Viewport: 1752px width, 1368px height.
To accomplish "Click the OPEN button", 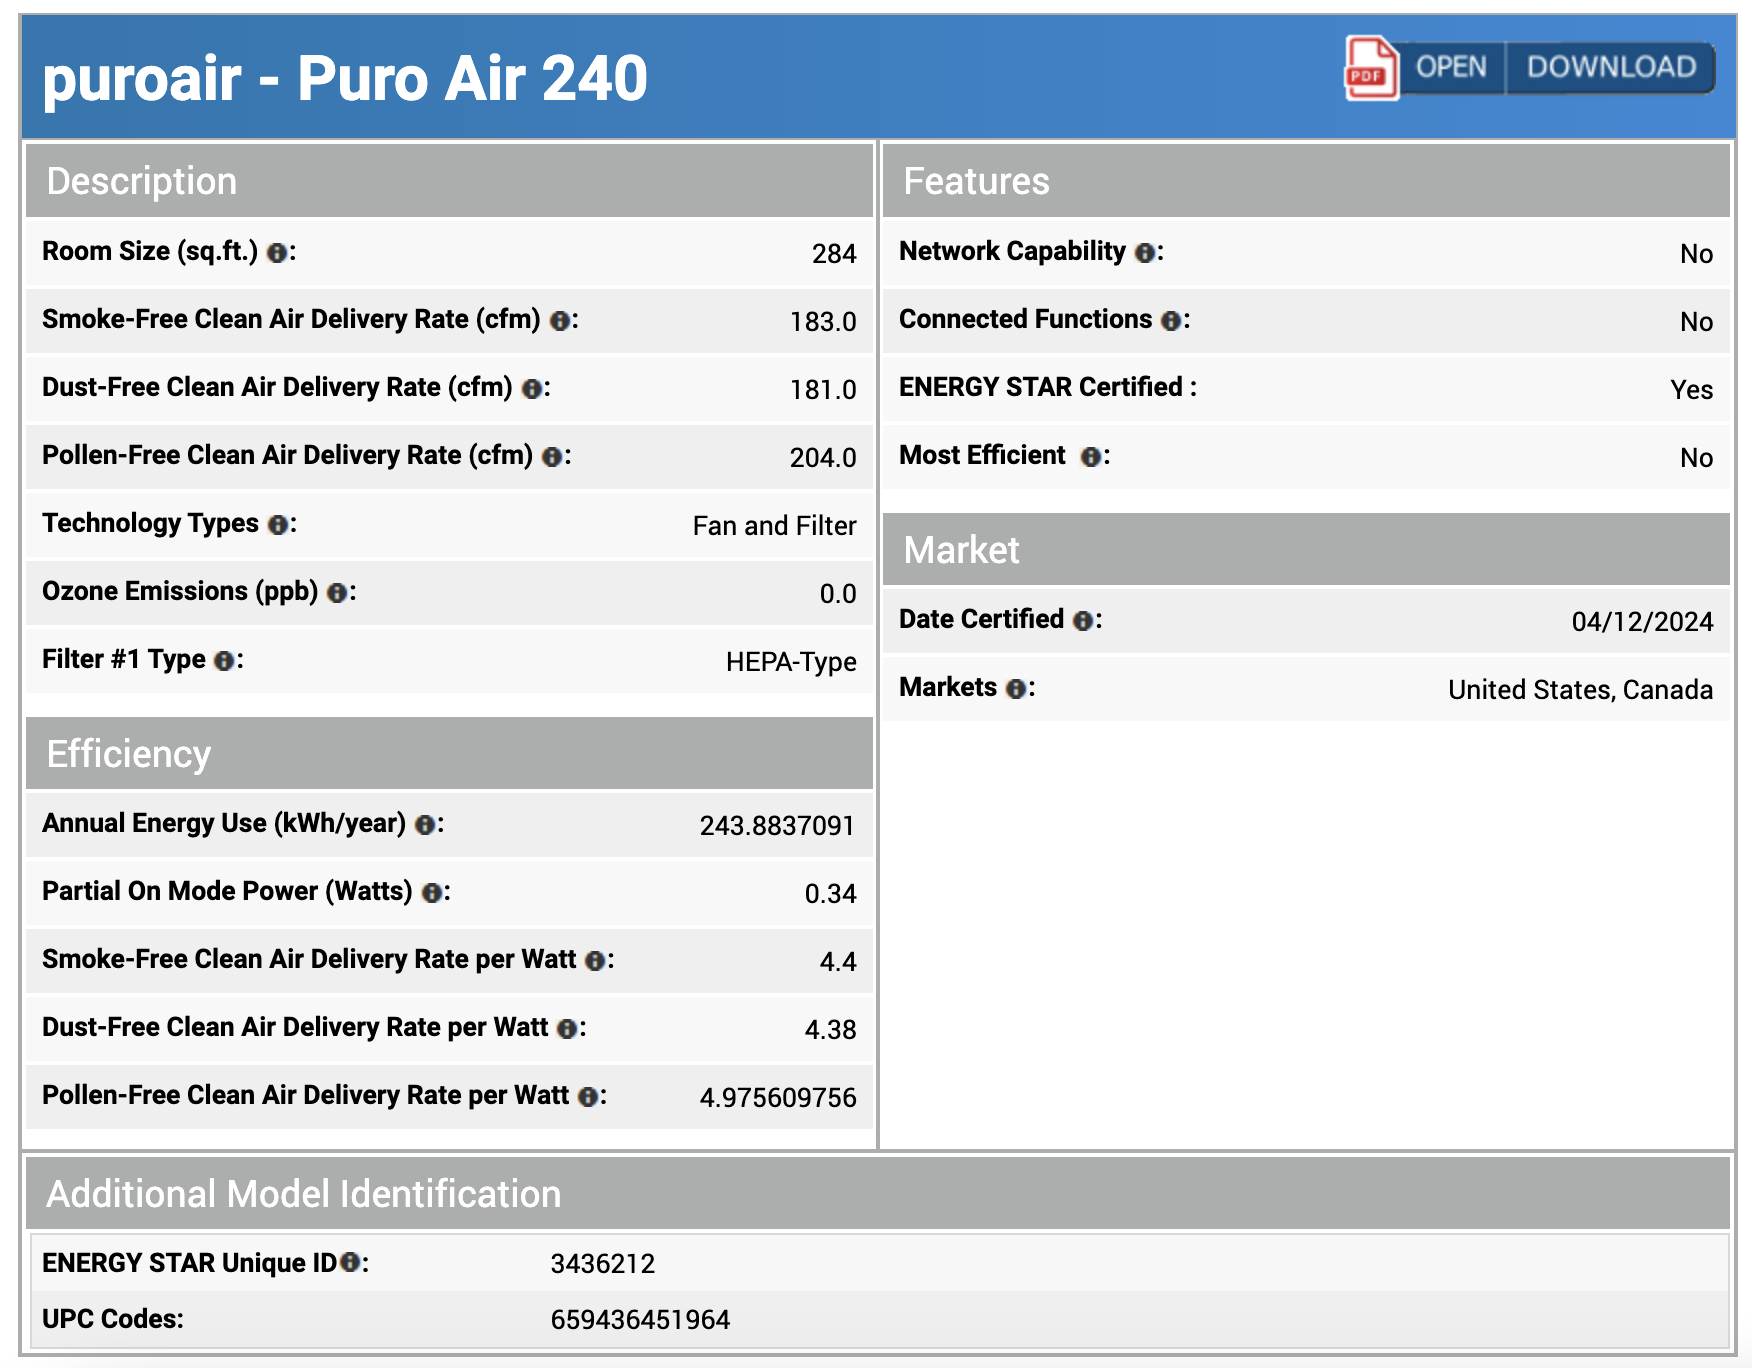I will [x=1452, y=68].
